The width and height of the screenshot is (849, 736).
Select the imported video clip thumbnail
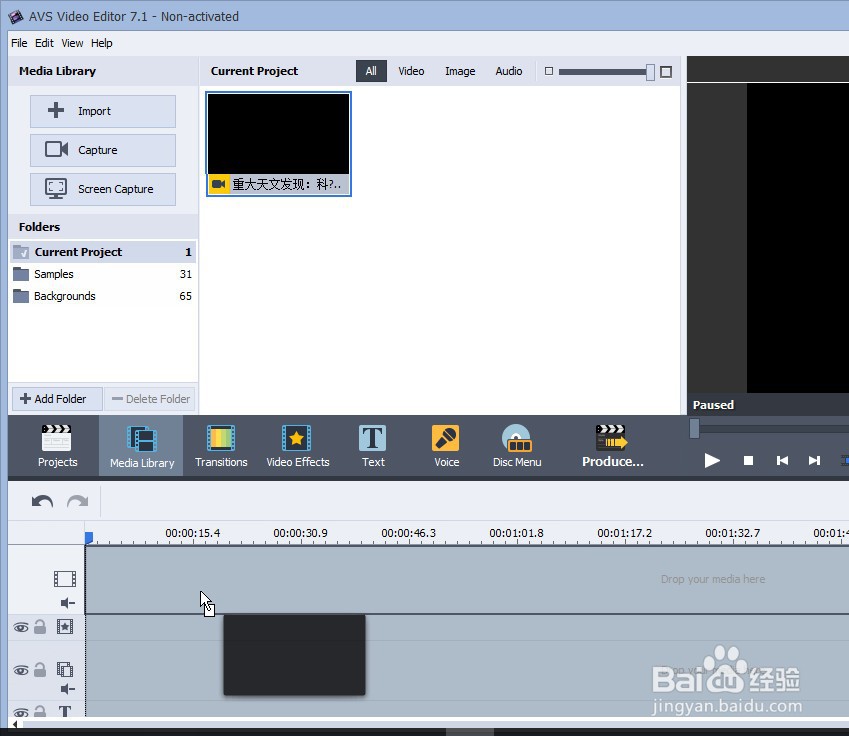click(279, 144)
